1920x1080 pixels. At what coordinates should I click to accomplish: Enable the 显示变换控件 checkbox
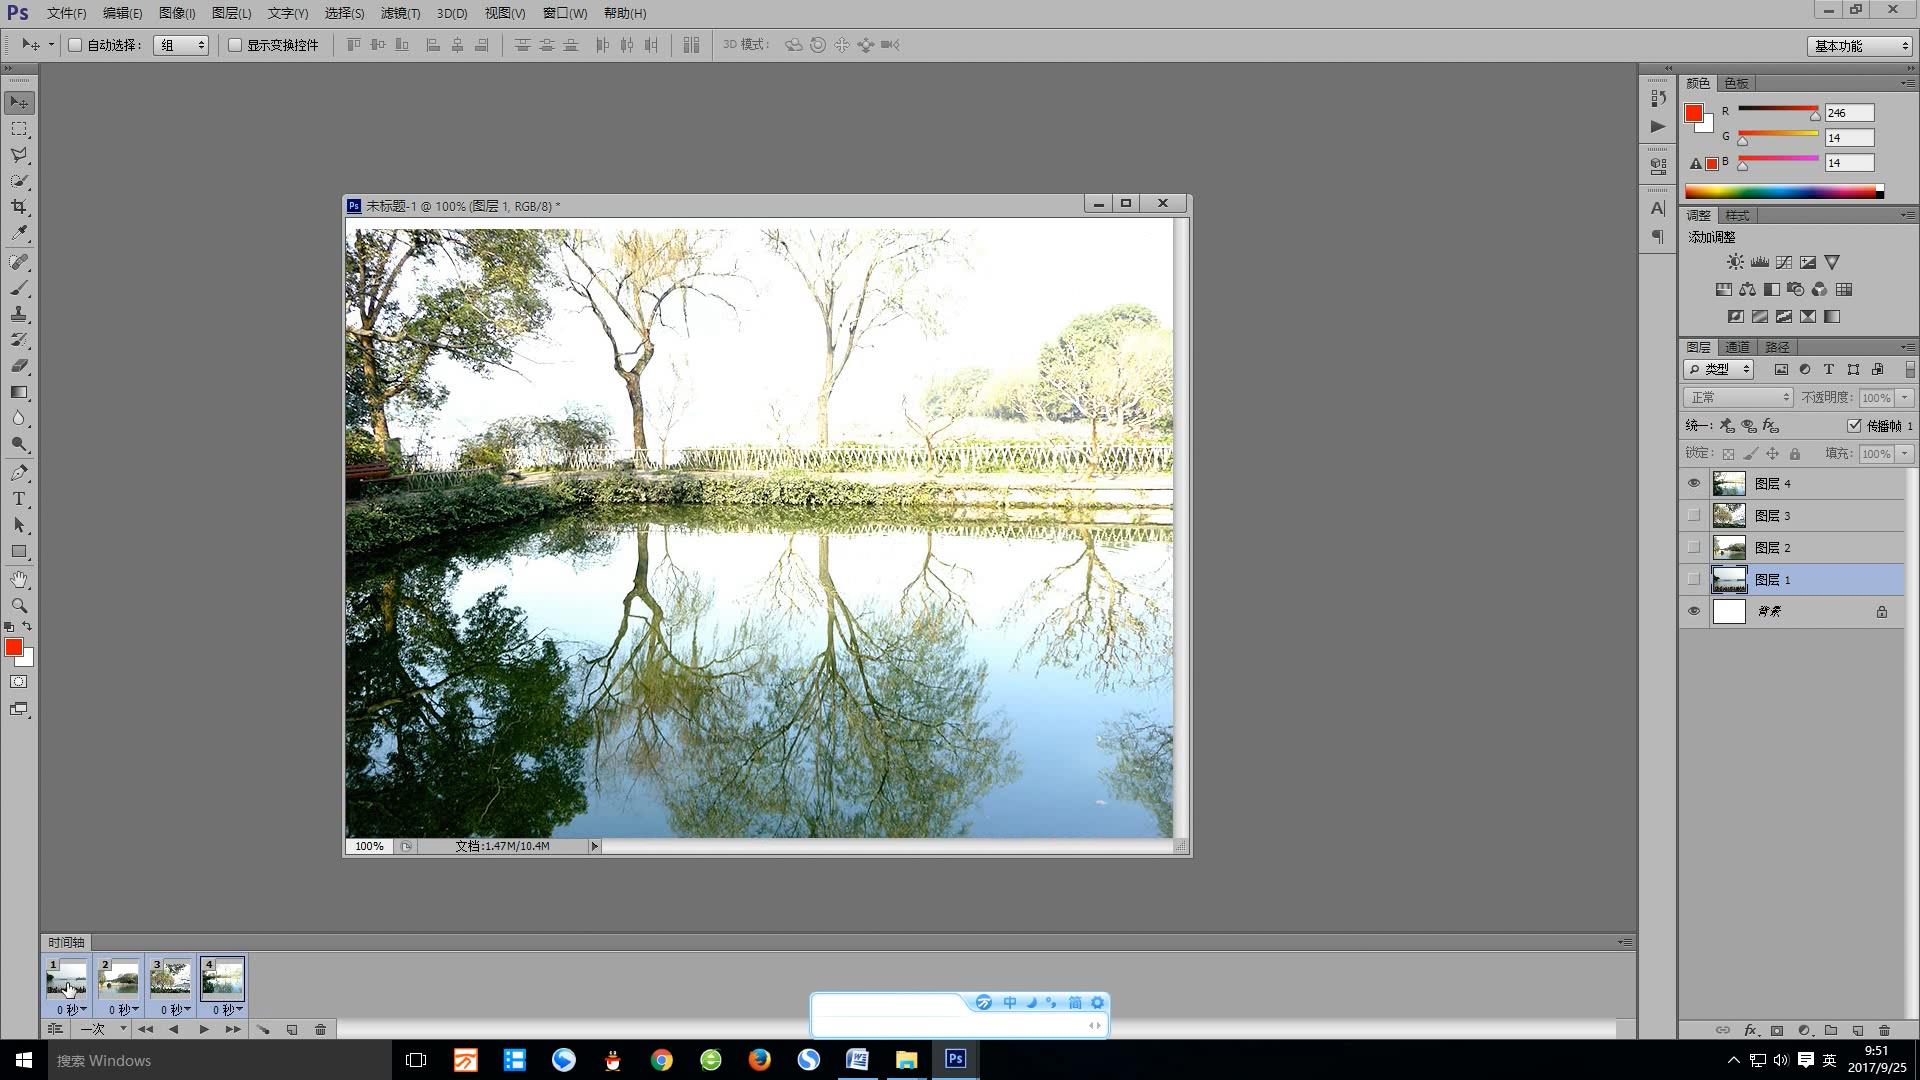235,45
